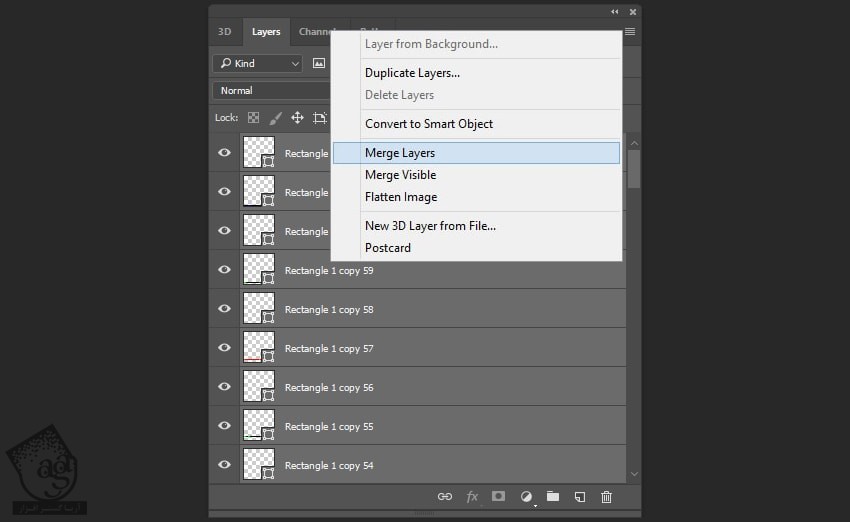
Task: Select Convert to Smart Object
Action: click(429, 124)
